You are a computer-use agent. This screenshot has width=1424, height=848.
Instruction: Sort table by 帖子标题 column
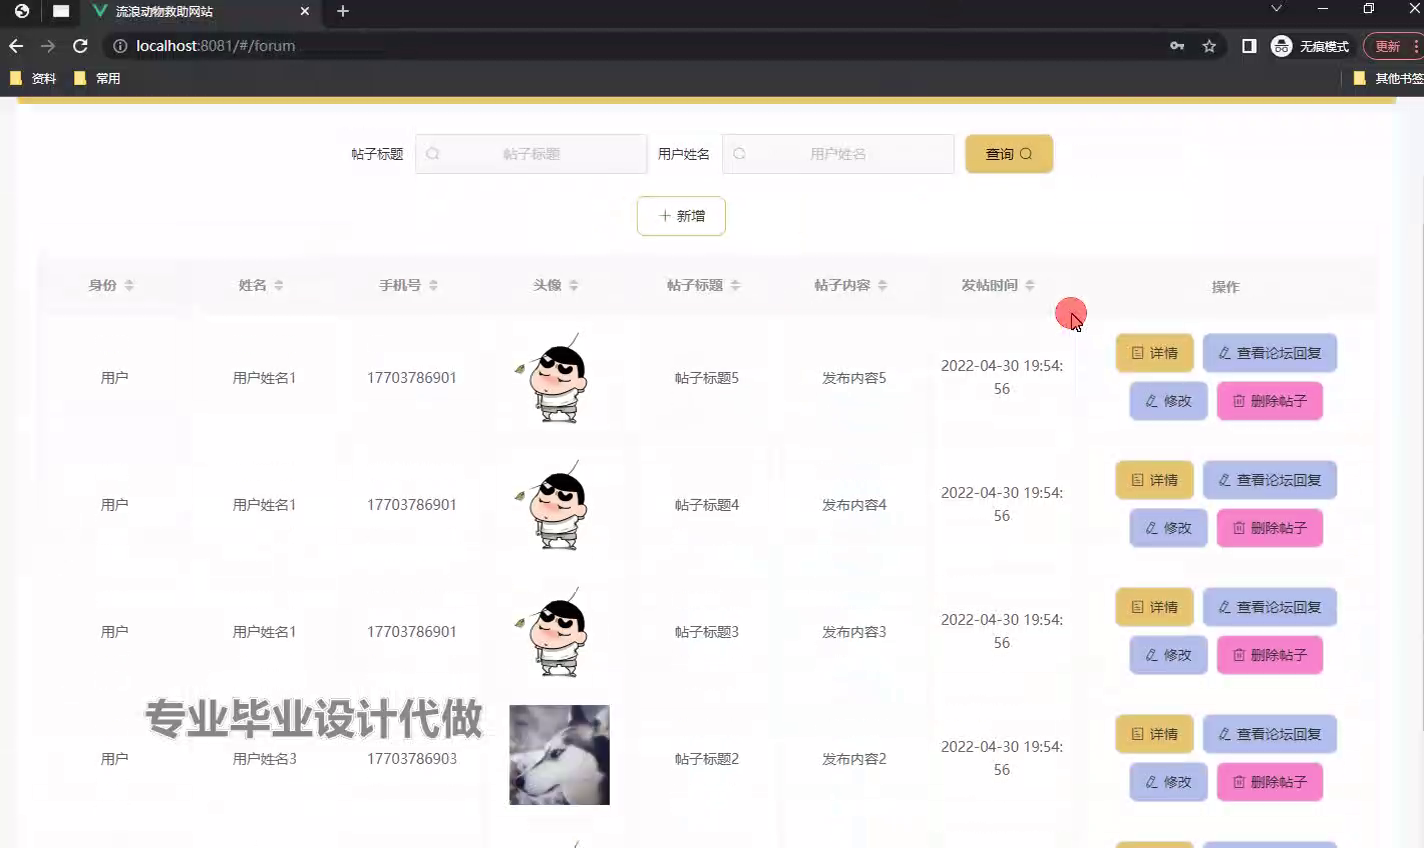735,285
